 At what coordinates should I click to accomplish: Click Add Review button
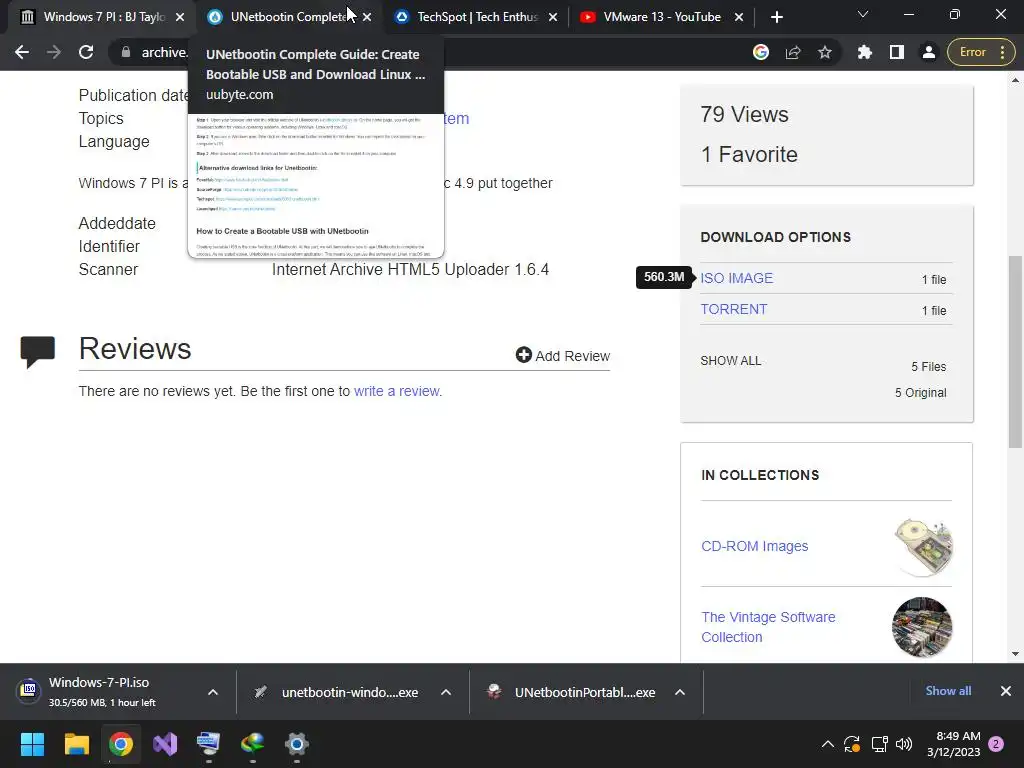tap(563, 355)
